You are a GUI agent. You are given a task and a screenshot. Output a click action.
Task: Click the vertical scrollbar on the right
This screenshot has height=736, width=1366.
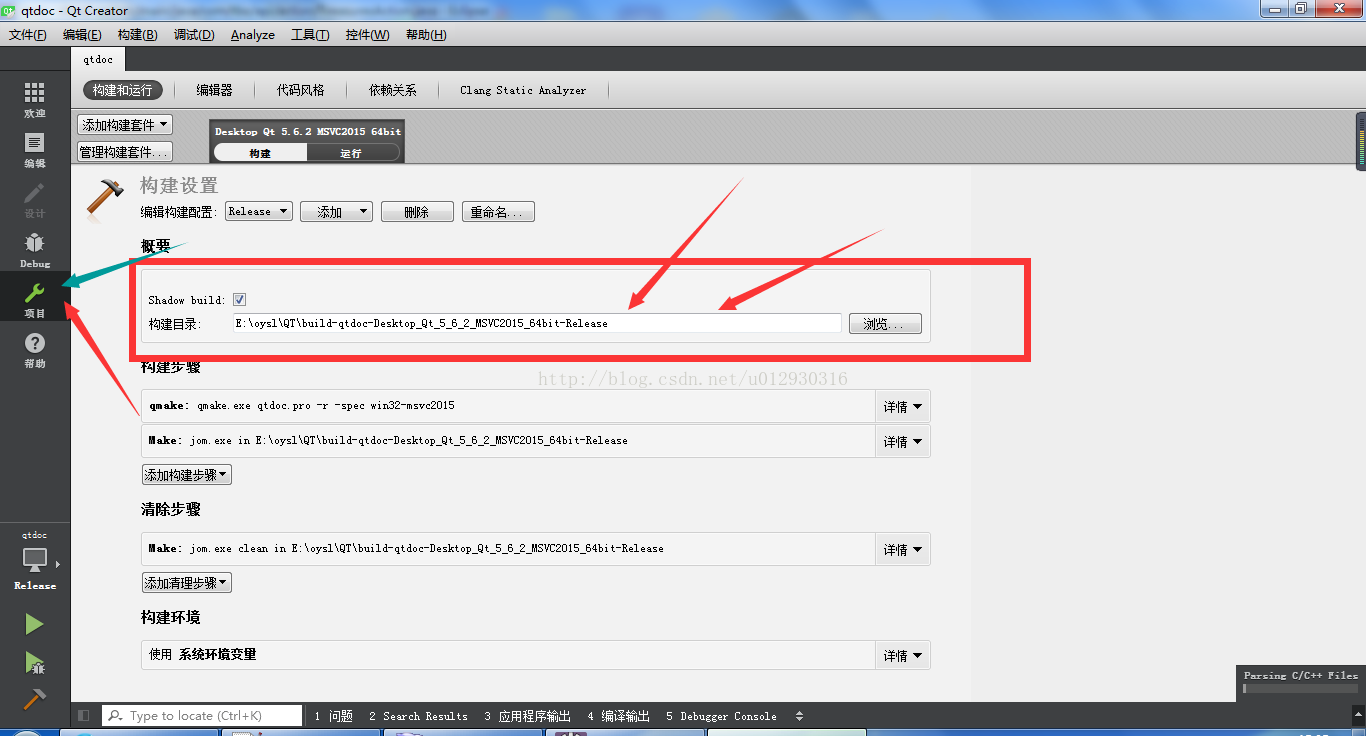[1361, 142]
